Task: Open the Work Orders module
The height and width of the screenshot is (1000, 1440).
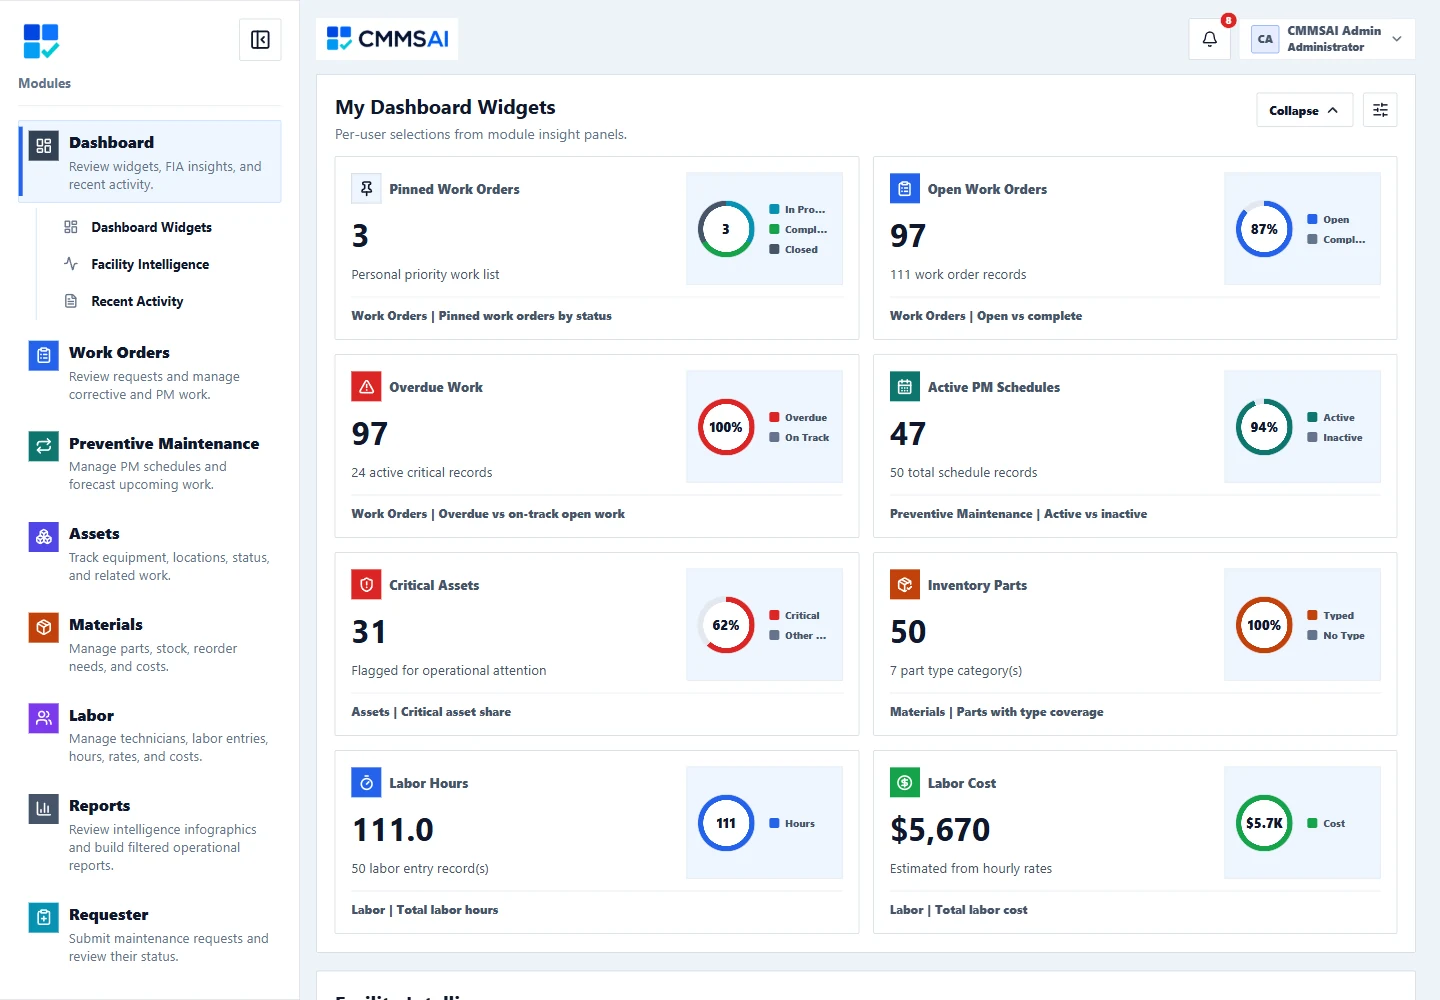Action: coord(150,373)
